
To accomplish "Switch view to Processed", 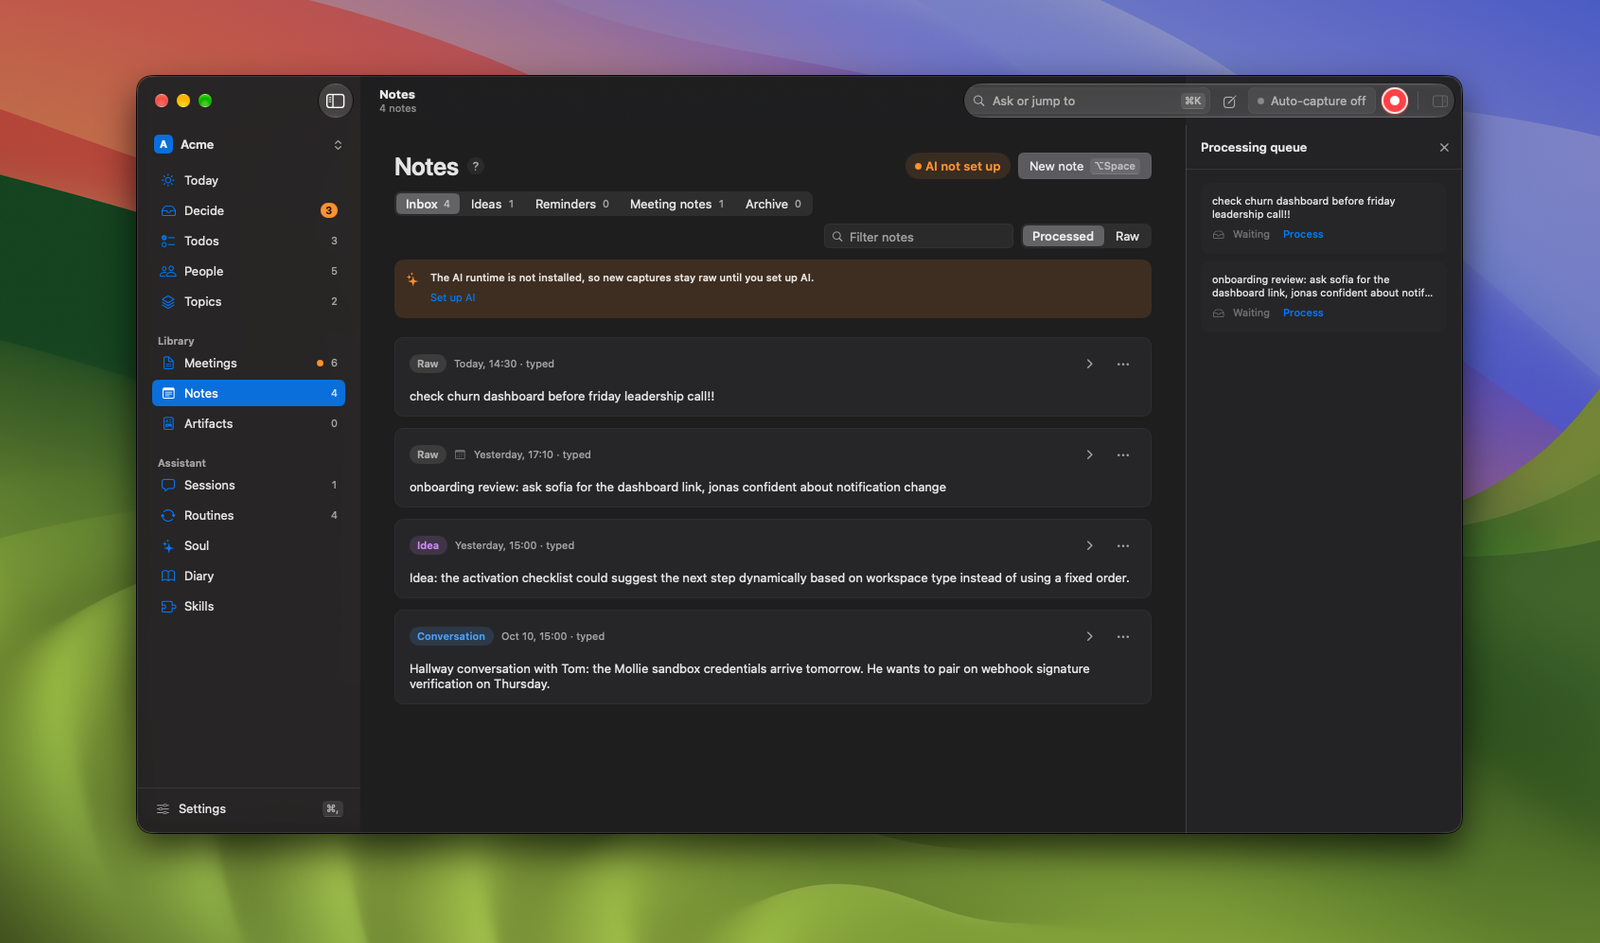I will (1063, 237).
